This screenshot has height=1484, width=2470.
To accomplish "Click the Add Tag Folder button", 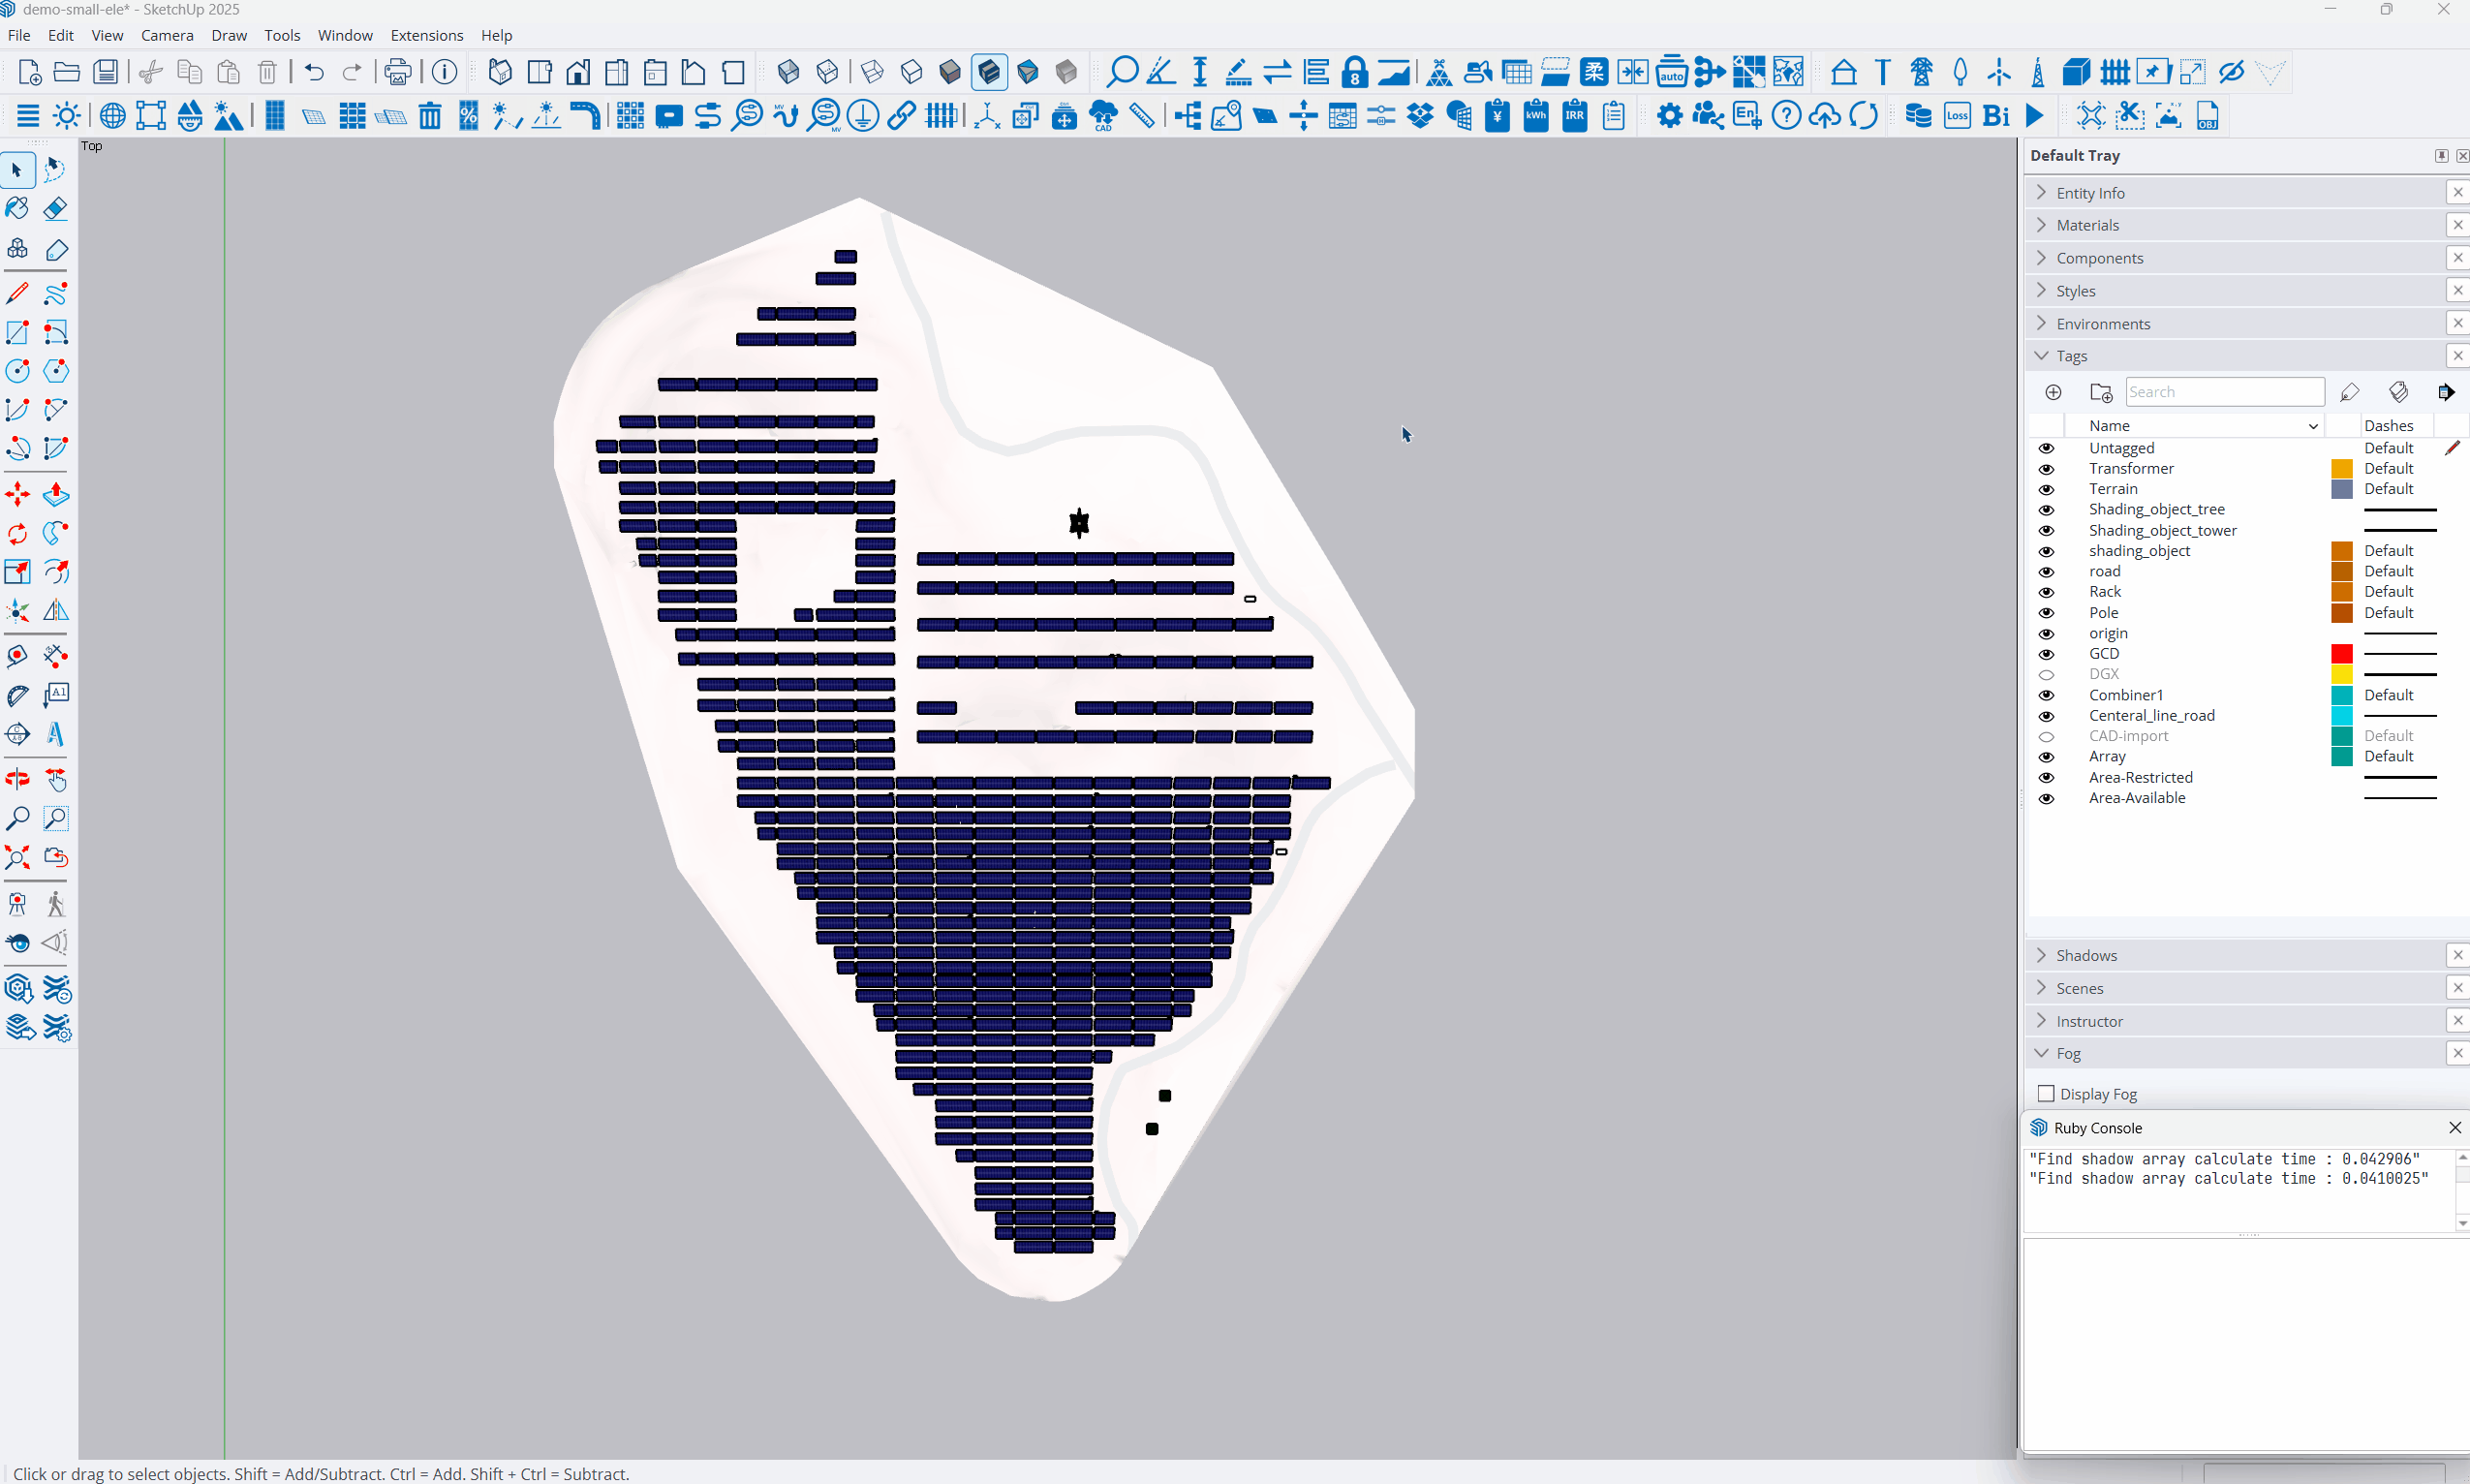I will click(x=2101, y=392).
